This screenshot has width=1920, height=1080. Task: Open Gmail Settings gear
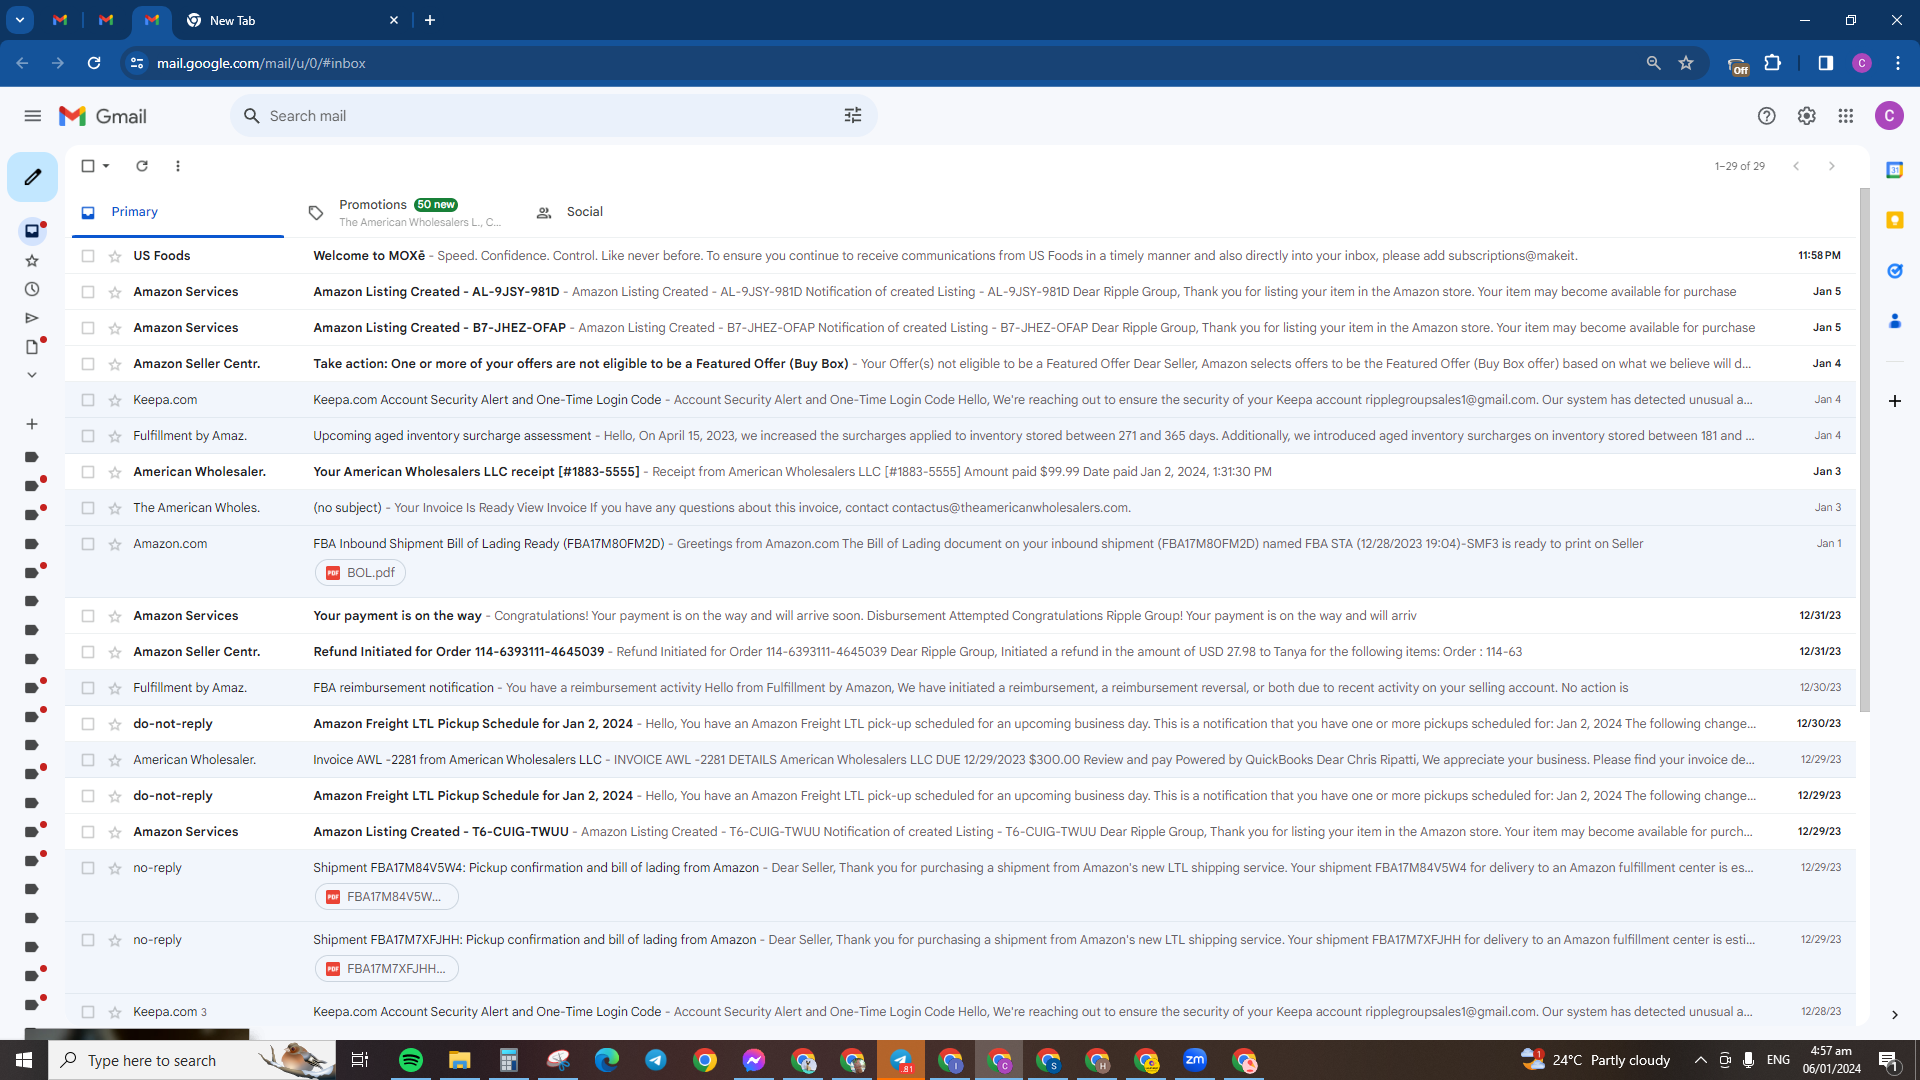tap(1806, 116)
